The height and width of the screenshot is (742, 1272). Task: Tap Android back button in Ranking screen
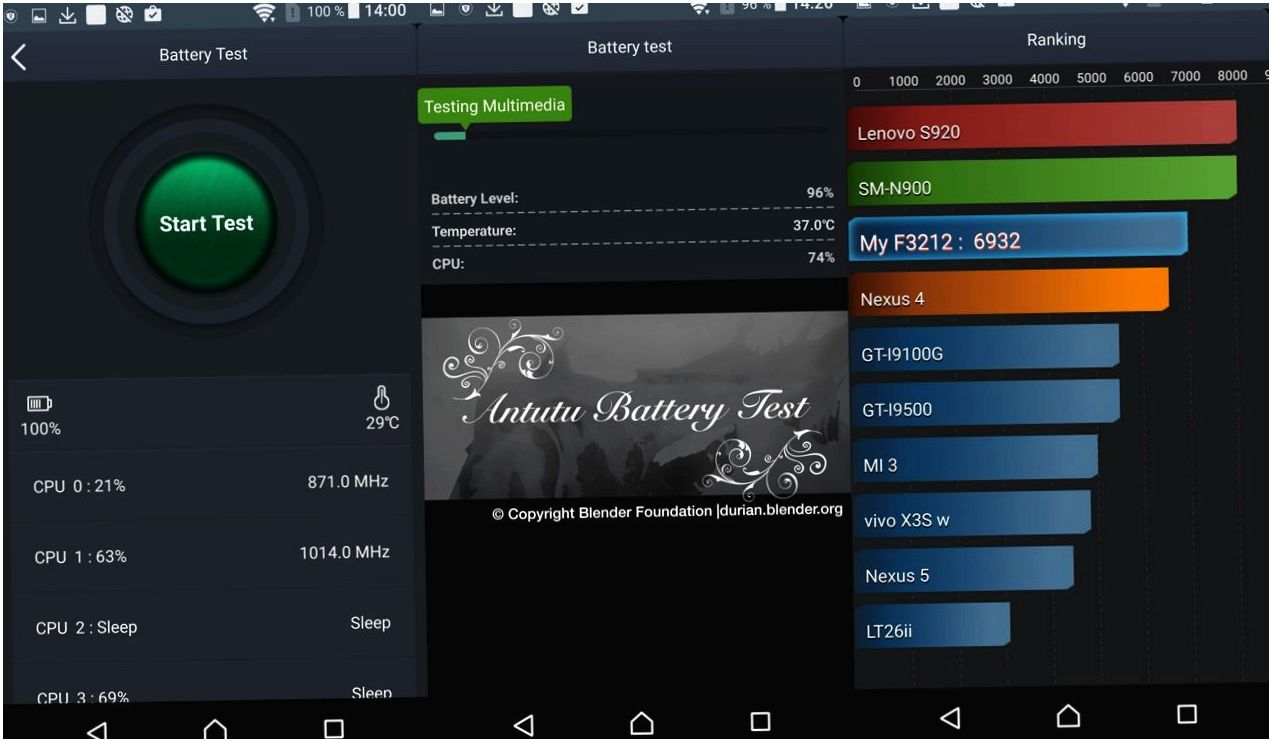click(950, 717)
